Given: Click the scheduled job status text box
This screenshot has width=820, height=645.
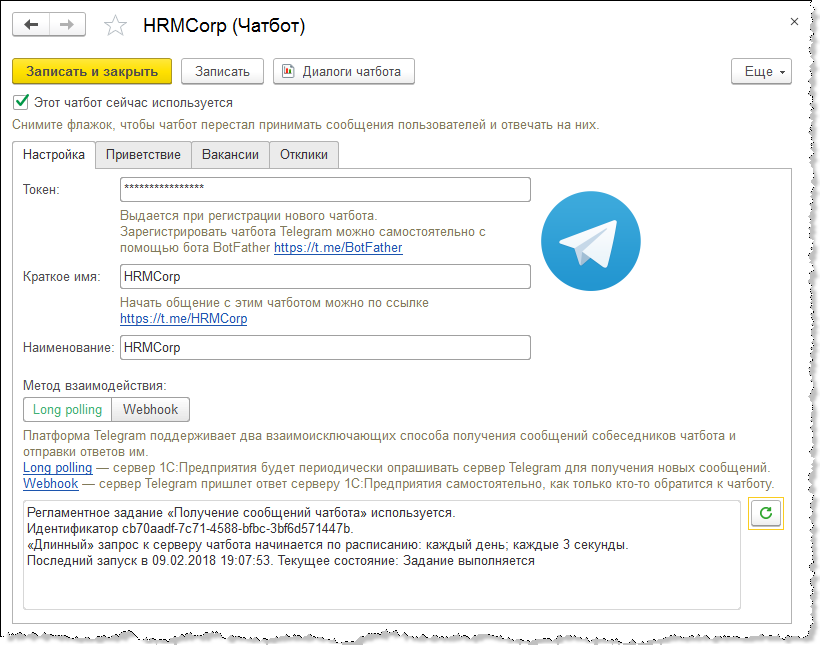Looking at the screenshot, I should pyautogui.click(x=382, y=555).
